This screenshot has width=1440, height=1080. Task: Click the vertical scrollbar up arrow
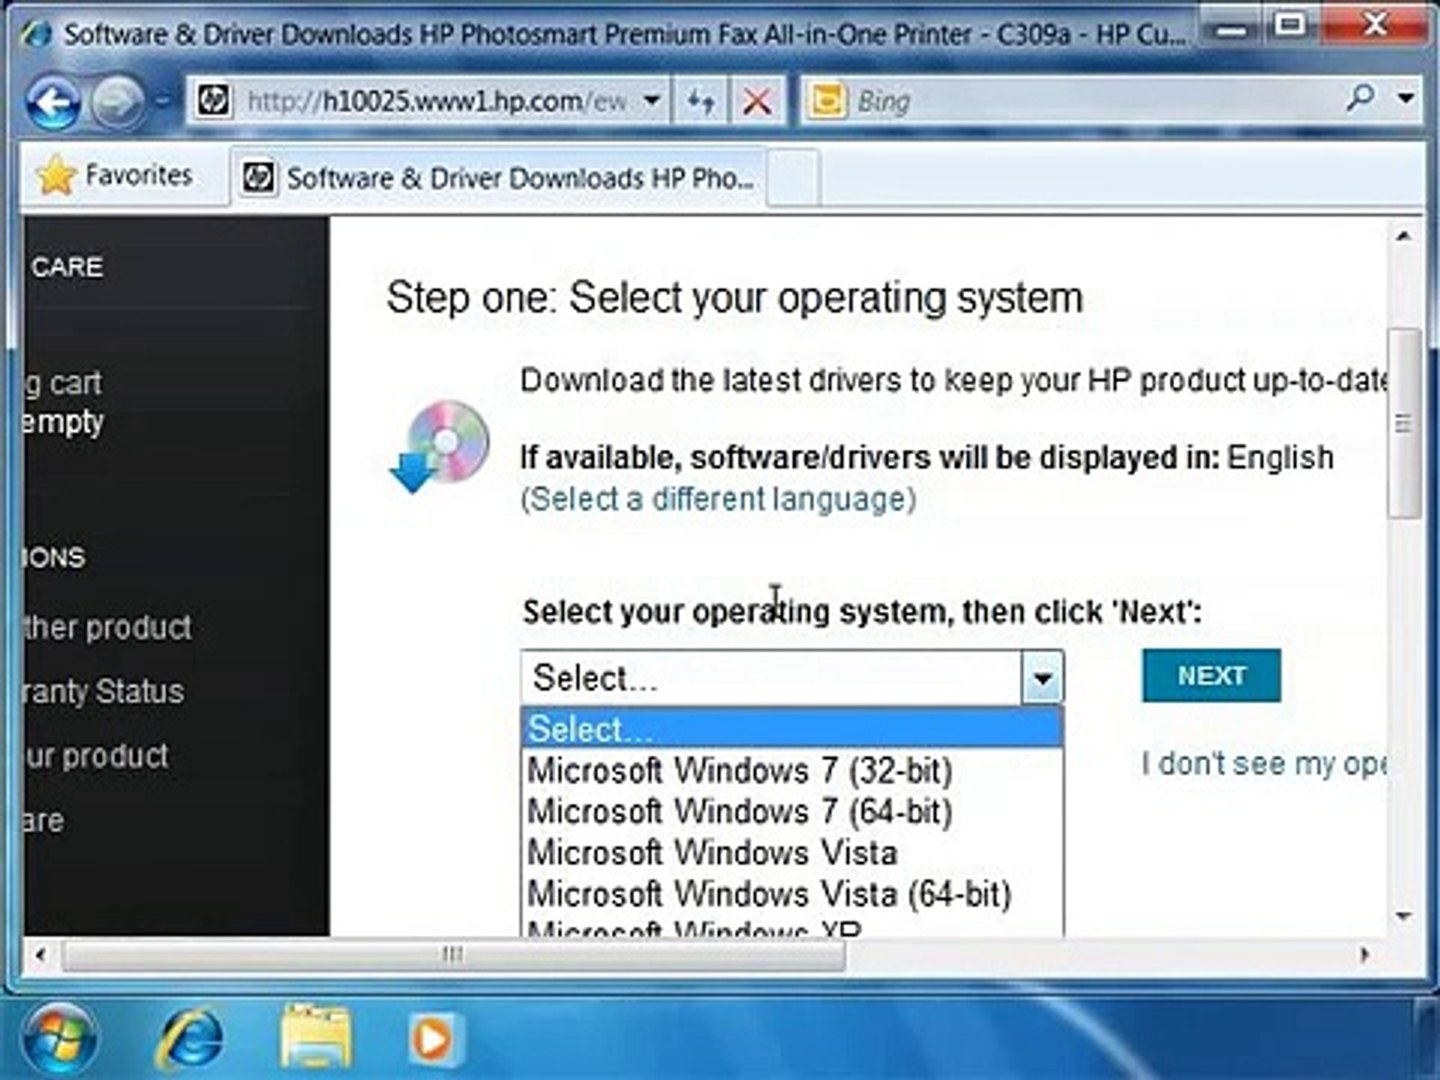(1403, 236)
